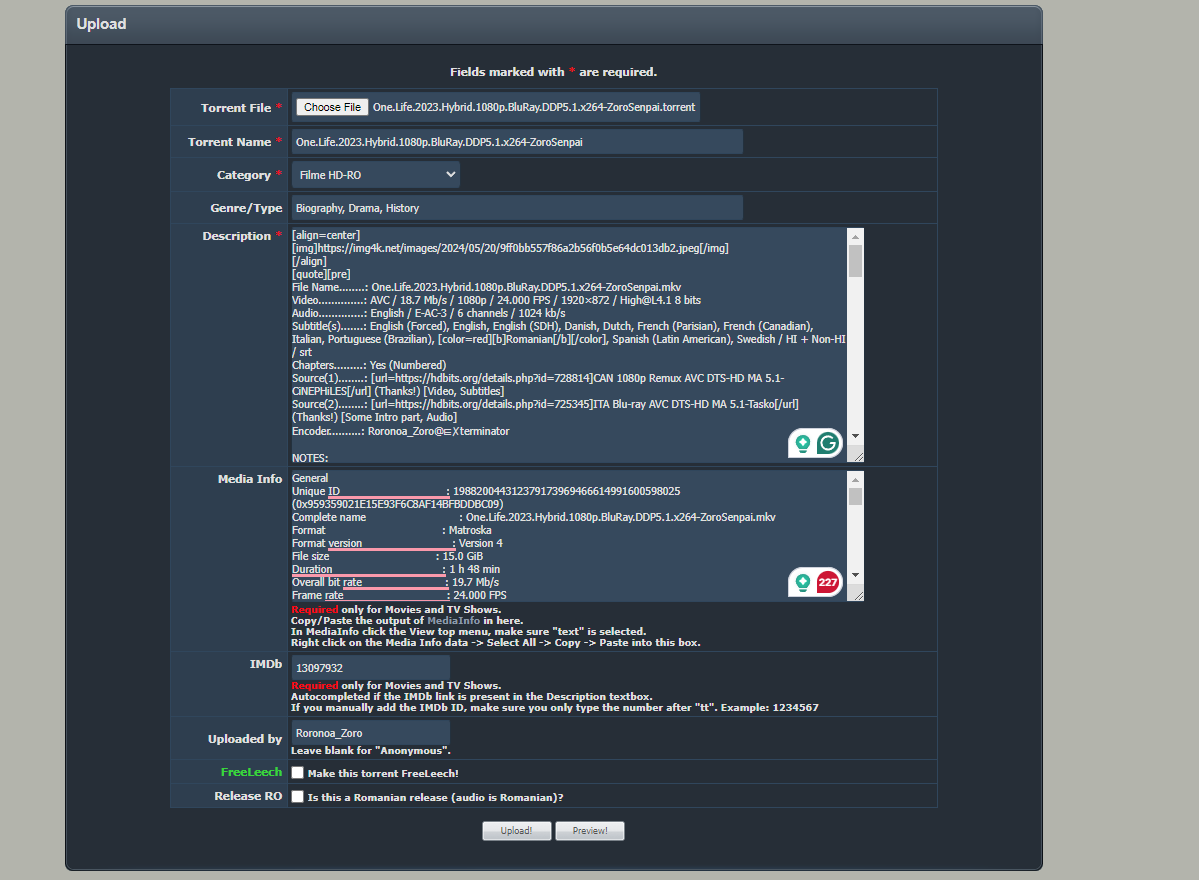The image size is (1199, 880).
Task: Click Media Info scrollbar up arrow
Action: (x=855, y=479)
